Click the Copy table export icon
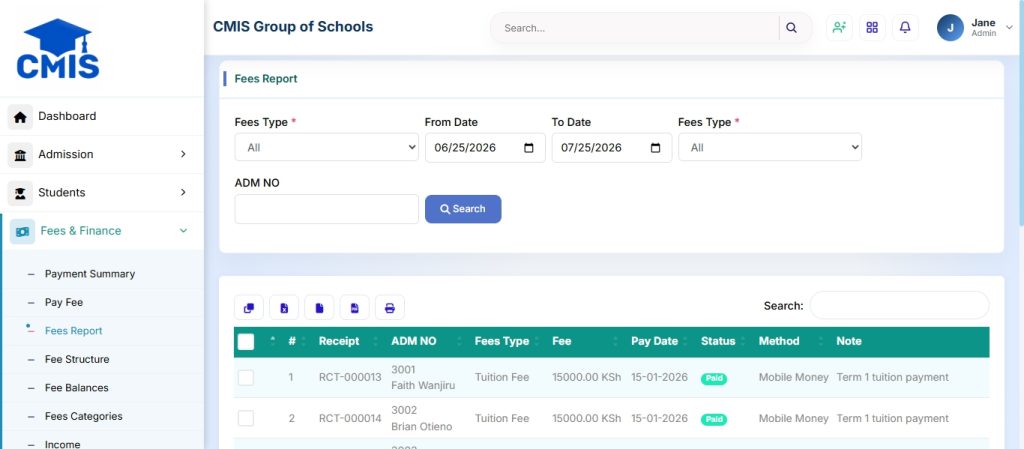The width and height of the screenshot is (1024, 449). point(249,308)
